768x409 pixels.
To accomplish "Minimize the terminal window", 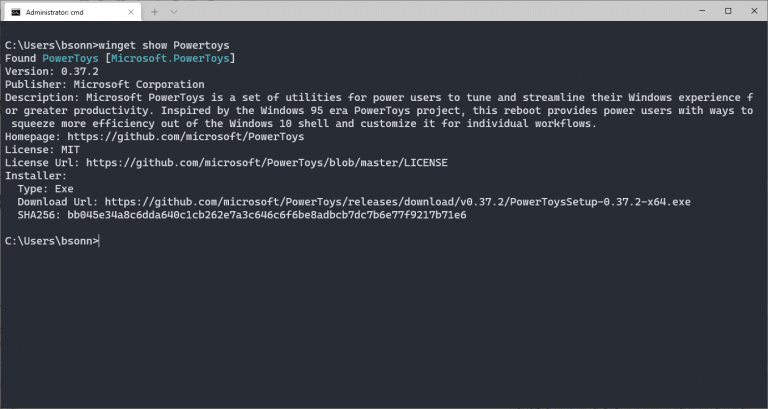I will pos(702,11).
